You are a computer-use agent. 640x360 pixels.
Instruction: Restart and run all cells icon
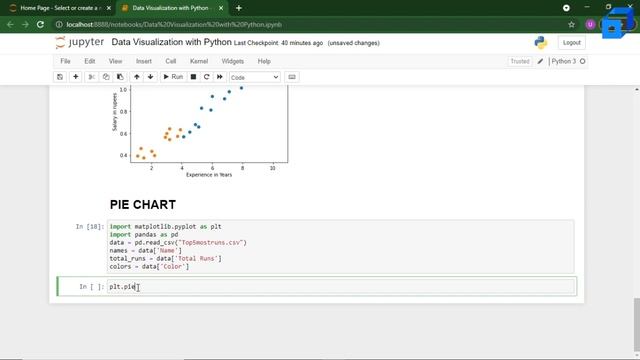[220, 77]
